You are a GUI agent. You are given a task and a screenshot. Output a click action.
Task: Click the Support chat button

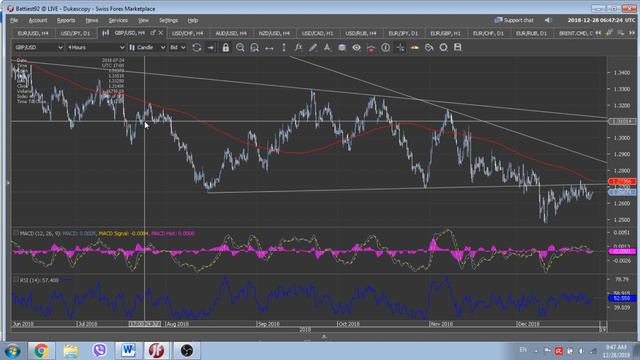[514, 20]
